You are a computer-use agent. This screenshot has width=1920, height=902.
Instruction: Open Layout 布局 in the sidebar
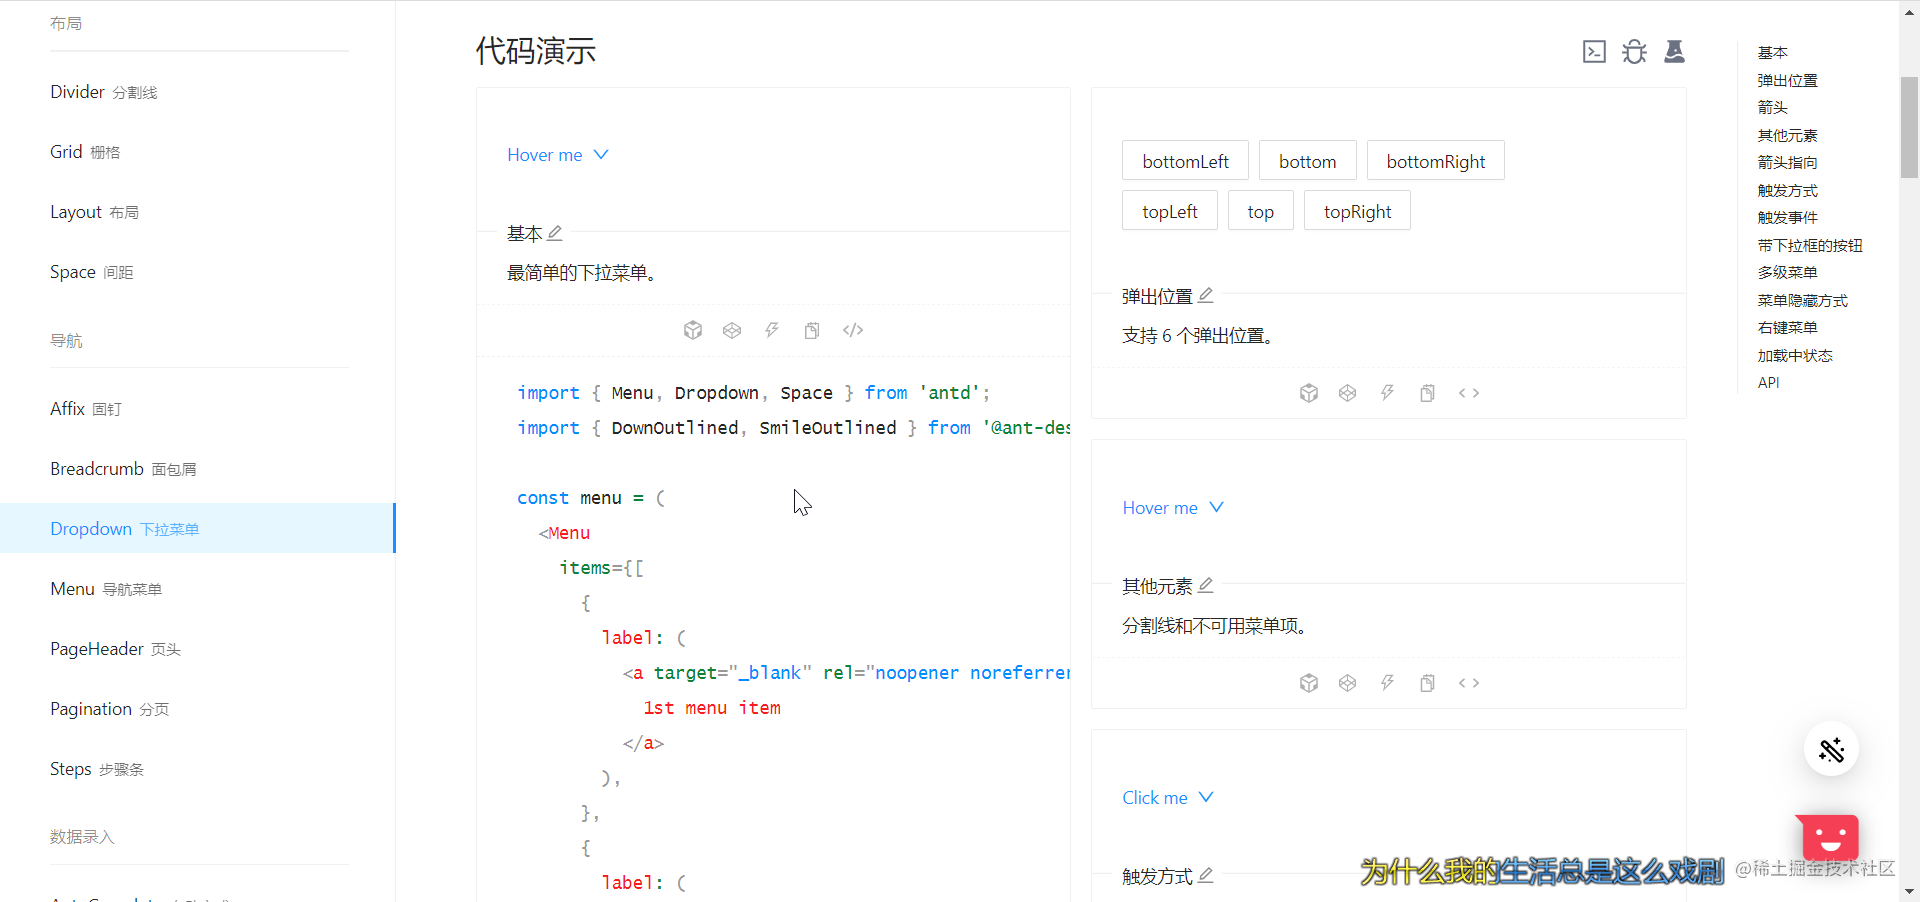tap(198, 212)
